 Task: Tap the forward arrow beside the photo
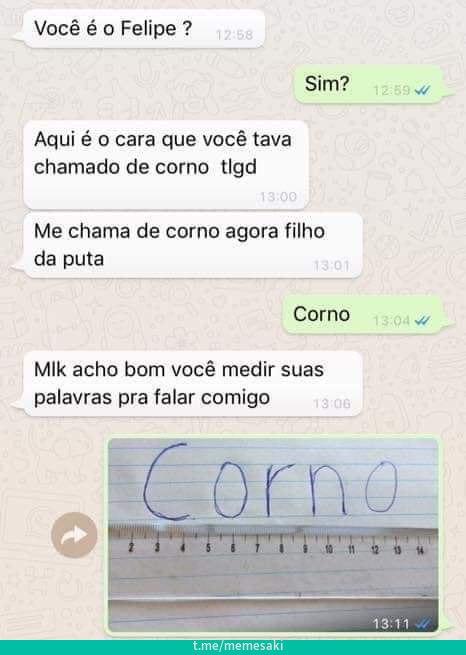74,535
